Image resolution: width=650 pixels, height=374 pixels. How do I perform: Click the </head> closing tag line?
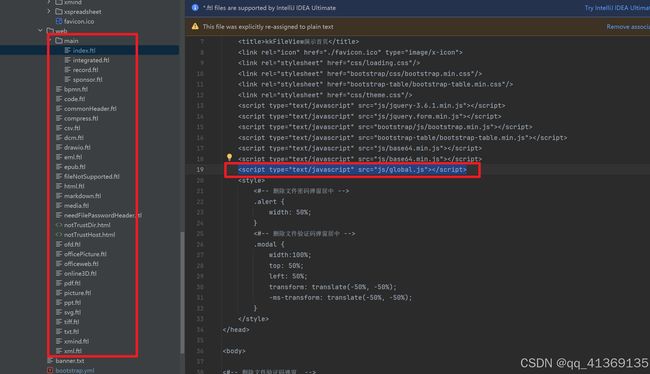click(x=236, y=330)
